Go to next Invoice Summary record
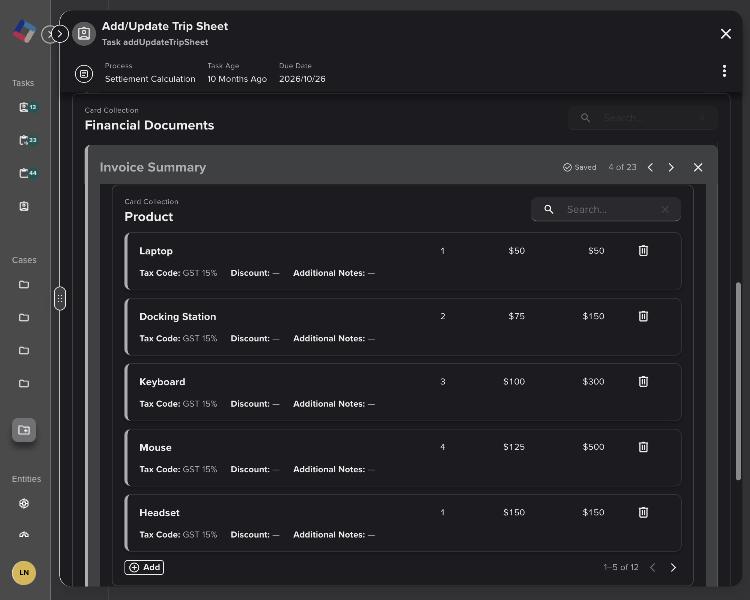The width and height of the screenshot is (750, 600). [671, 167]
